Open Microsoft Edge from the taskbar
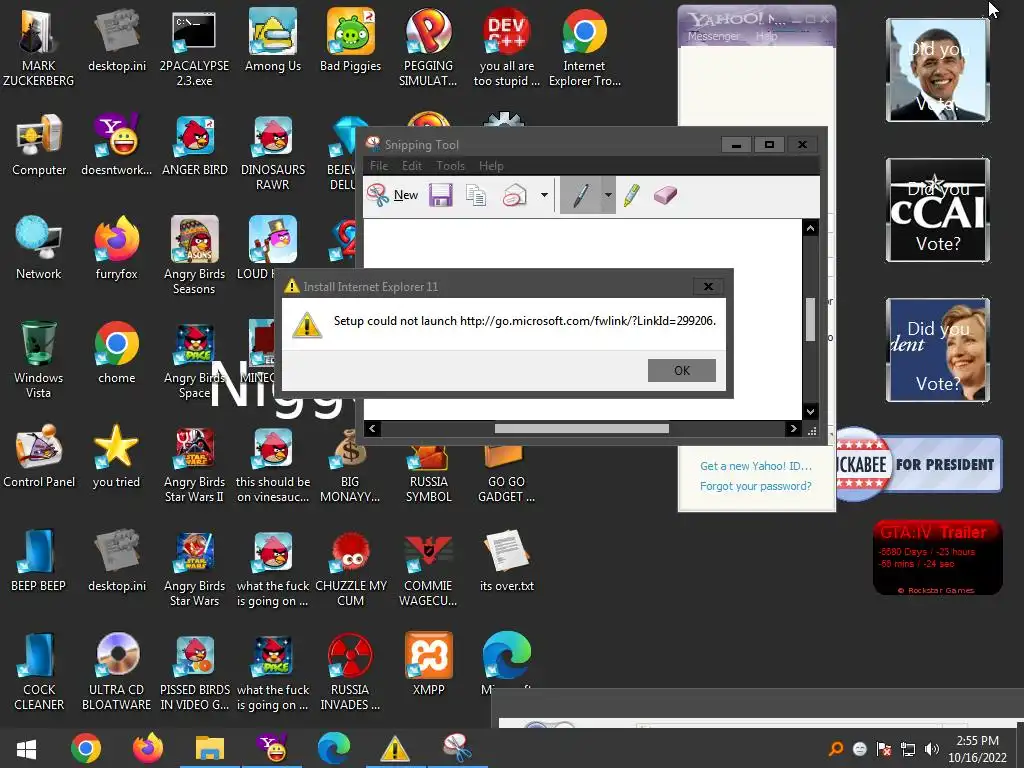 [x=334, y=748]
